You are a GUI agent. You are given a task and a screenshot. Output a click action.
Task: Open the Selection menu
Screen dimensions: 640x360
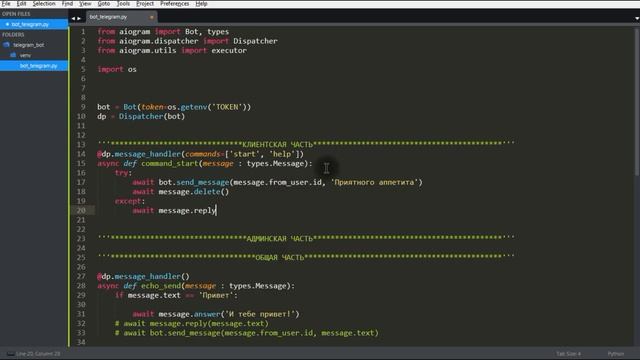pos(44,4)
